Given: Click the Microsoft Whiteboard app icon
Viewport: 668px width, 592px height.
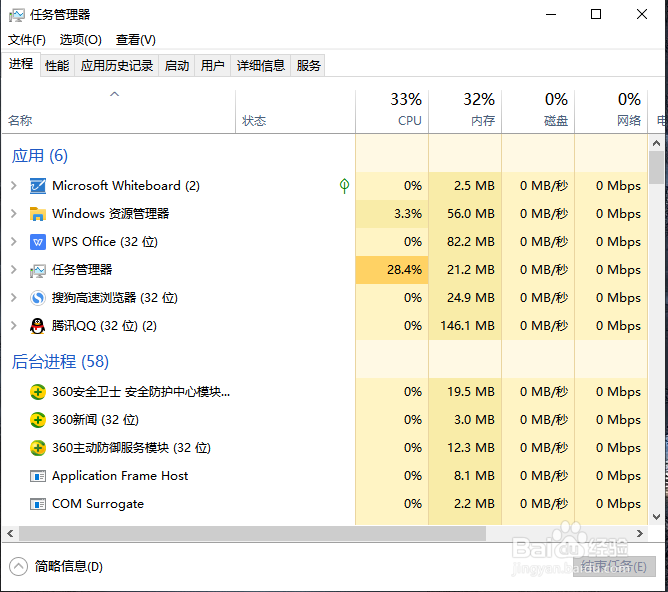Looking at the screenshot, I should [x=37, y=186].
